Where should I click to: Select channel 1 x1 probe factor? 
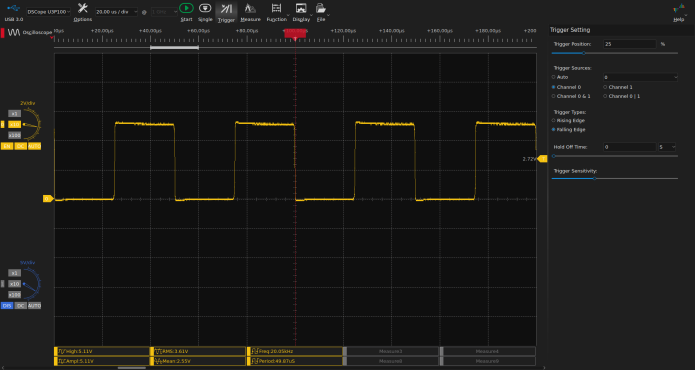[14, 273]
